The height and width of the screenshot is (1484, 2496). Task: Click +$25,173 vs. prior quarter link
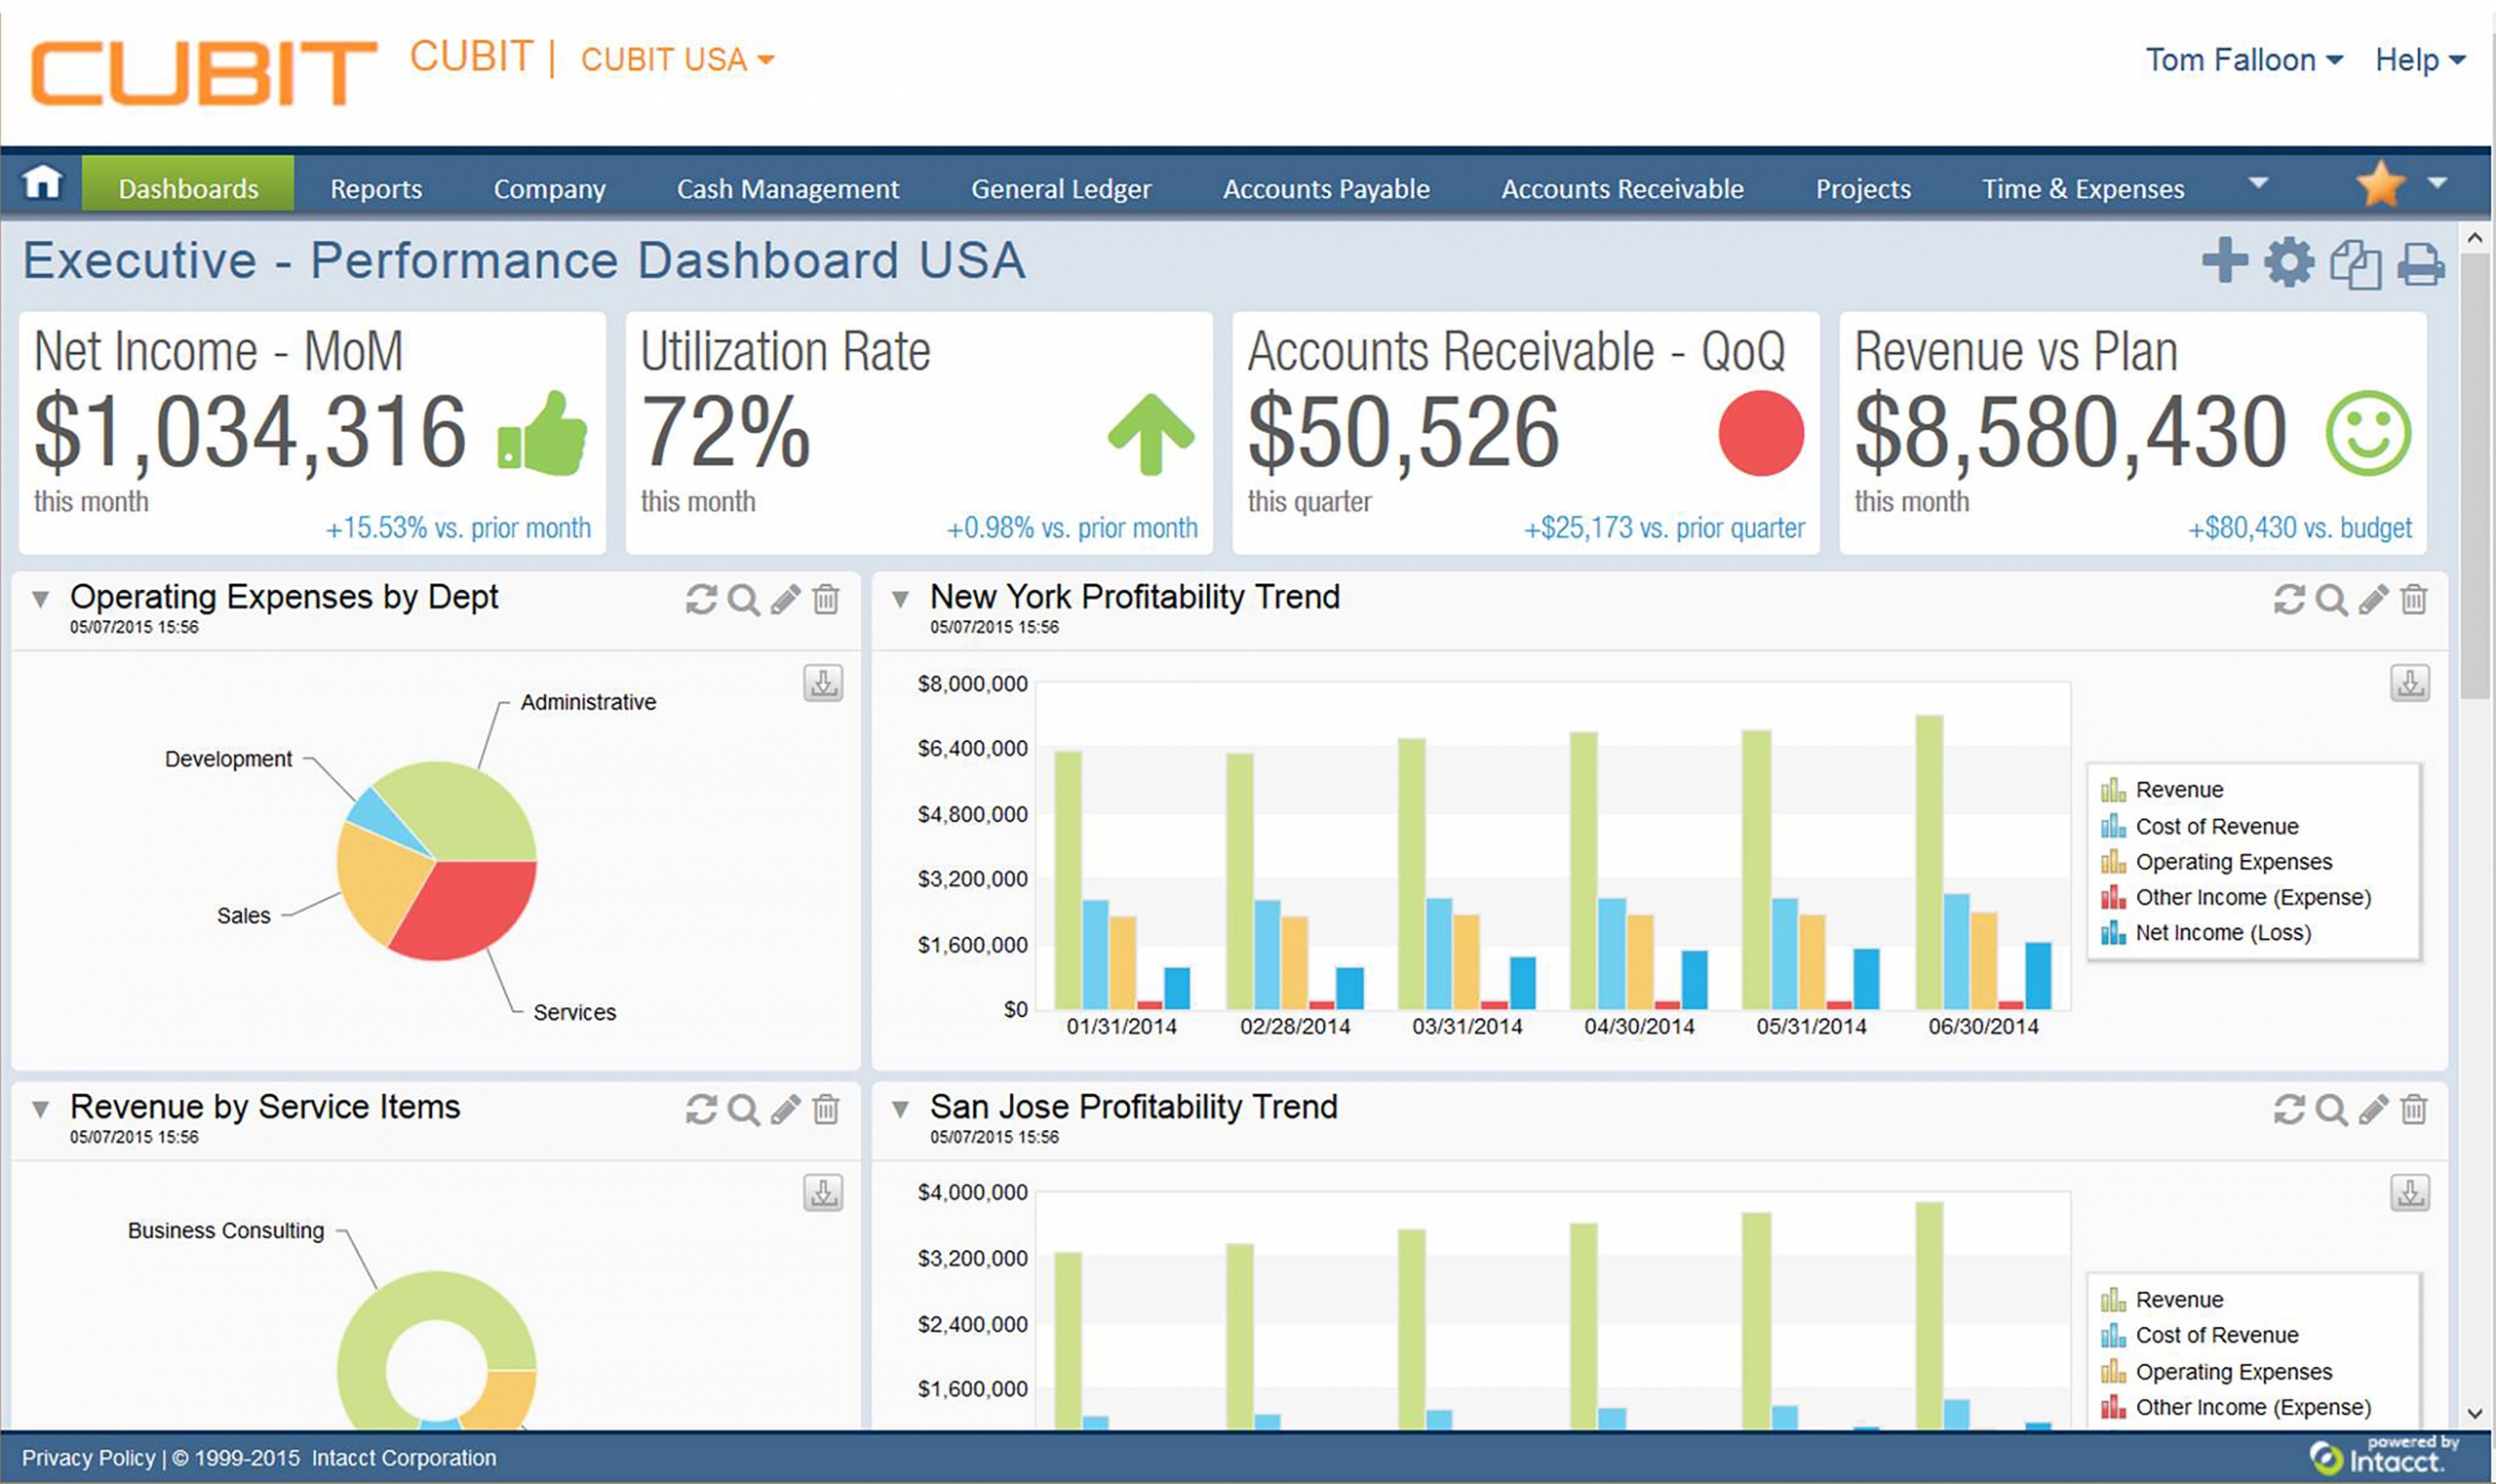pos(1664,528)
